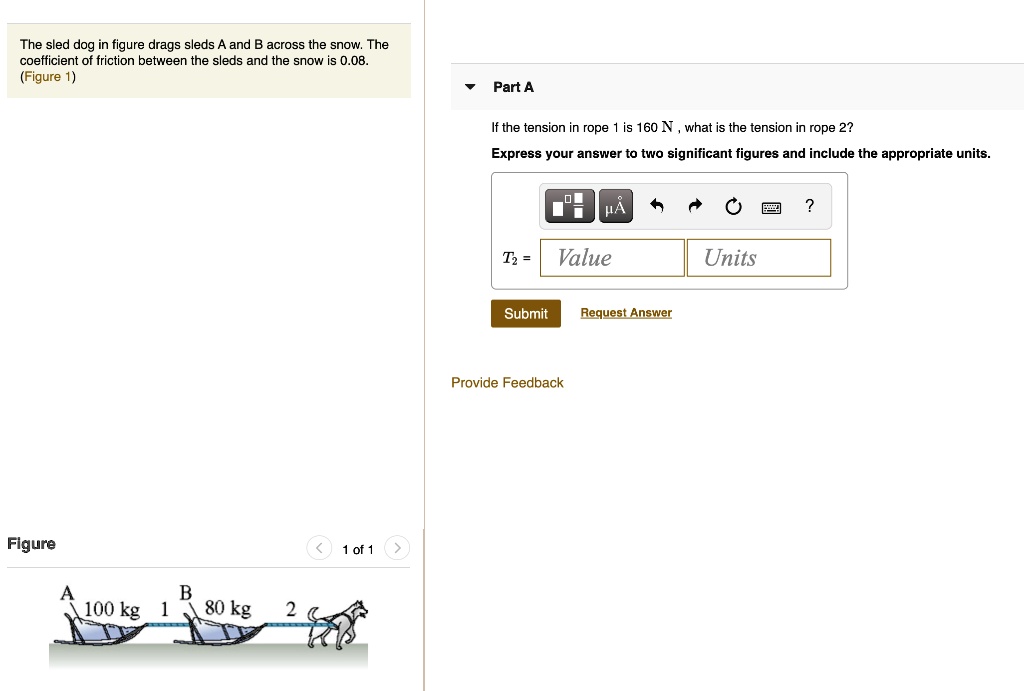The width and height of the screenshot is (1024, 691).
Task: Click inside the Units input field
Action: (x=758, y=257)
